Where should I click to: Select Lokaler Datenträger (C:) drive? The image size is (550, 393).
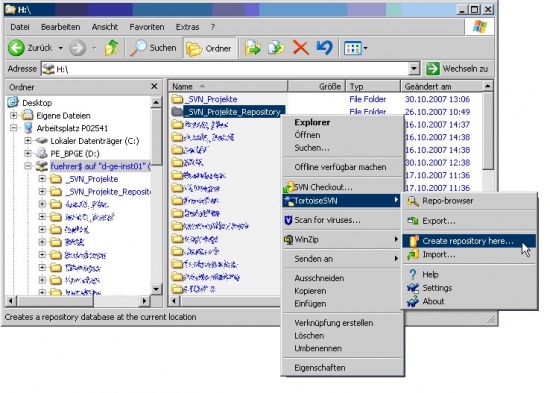(x=95, y=141)
